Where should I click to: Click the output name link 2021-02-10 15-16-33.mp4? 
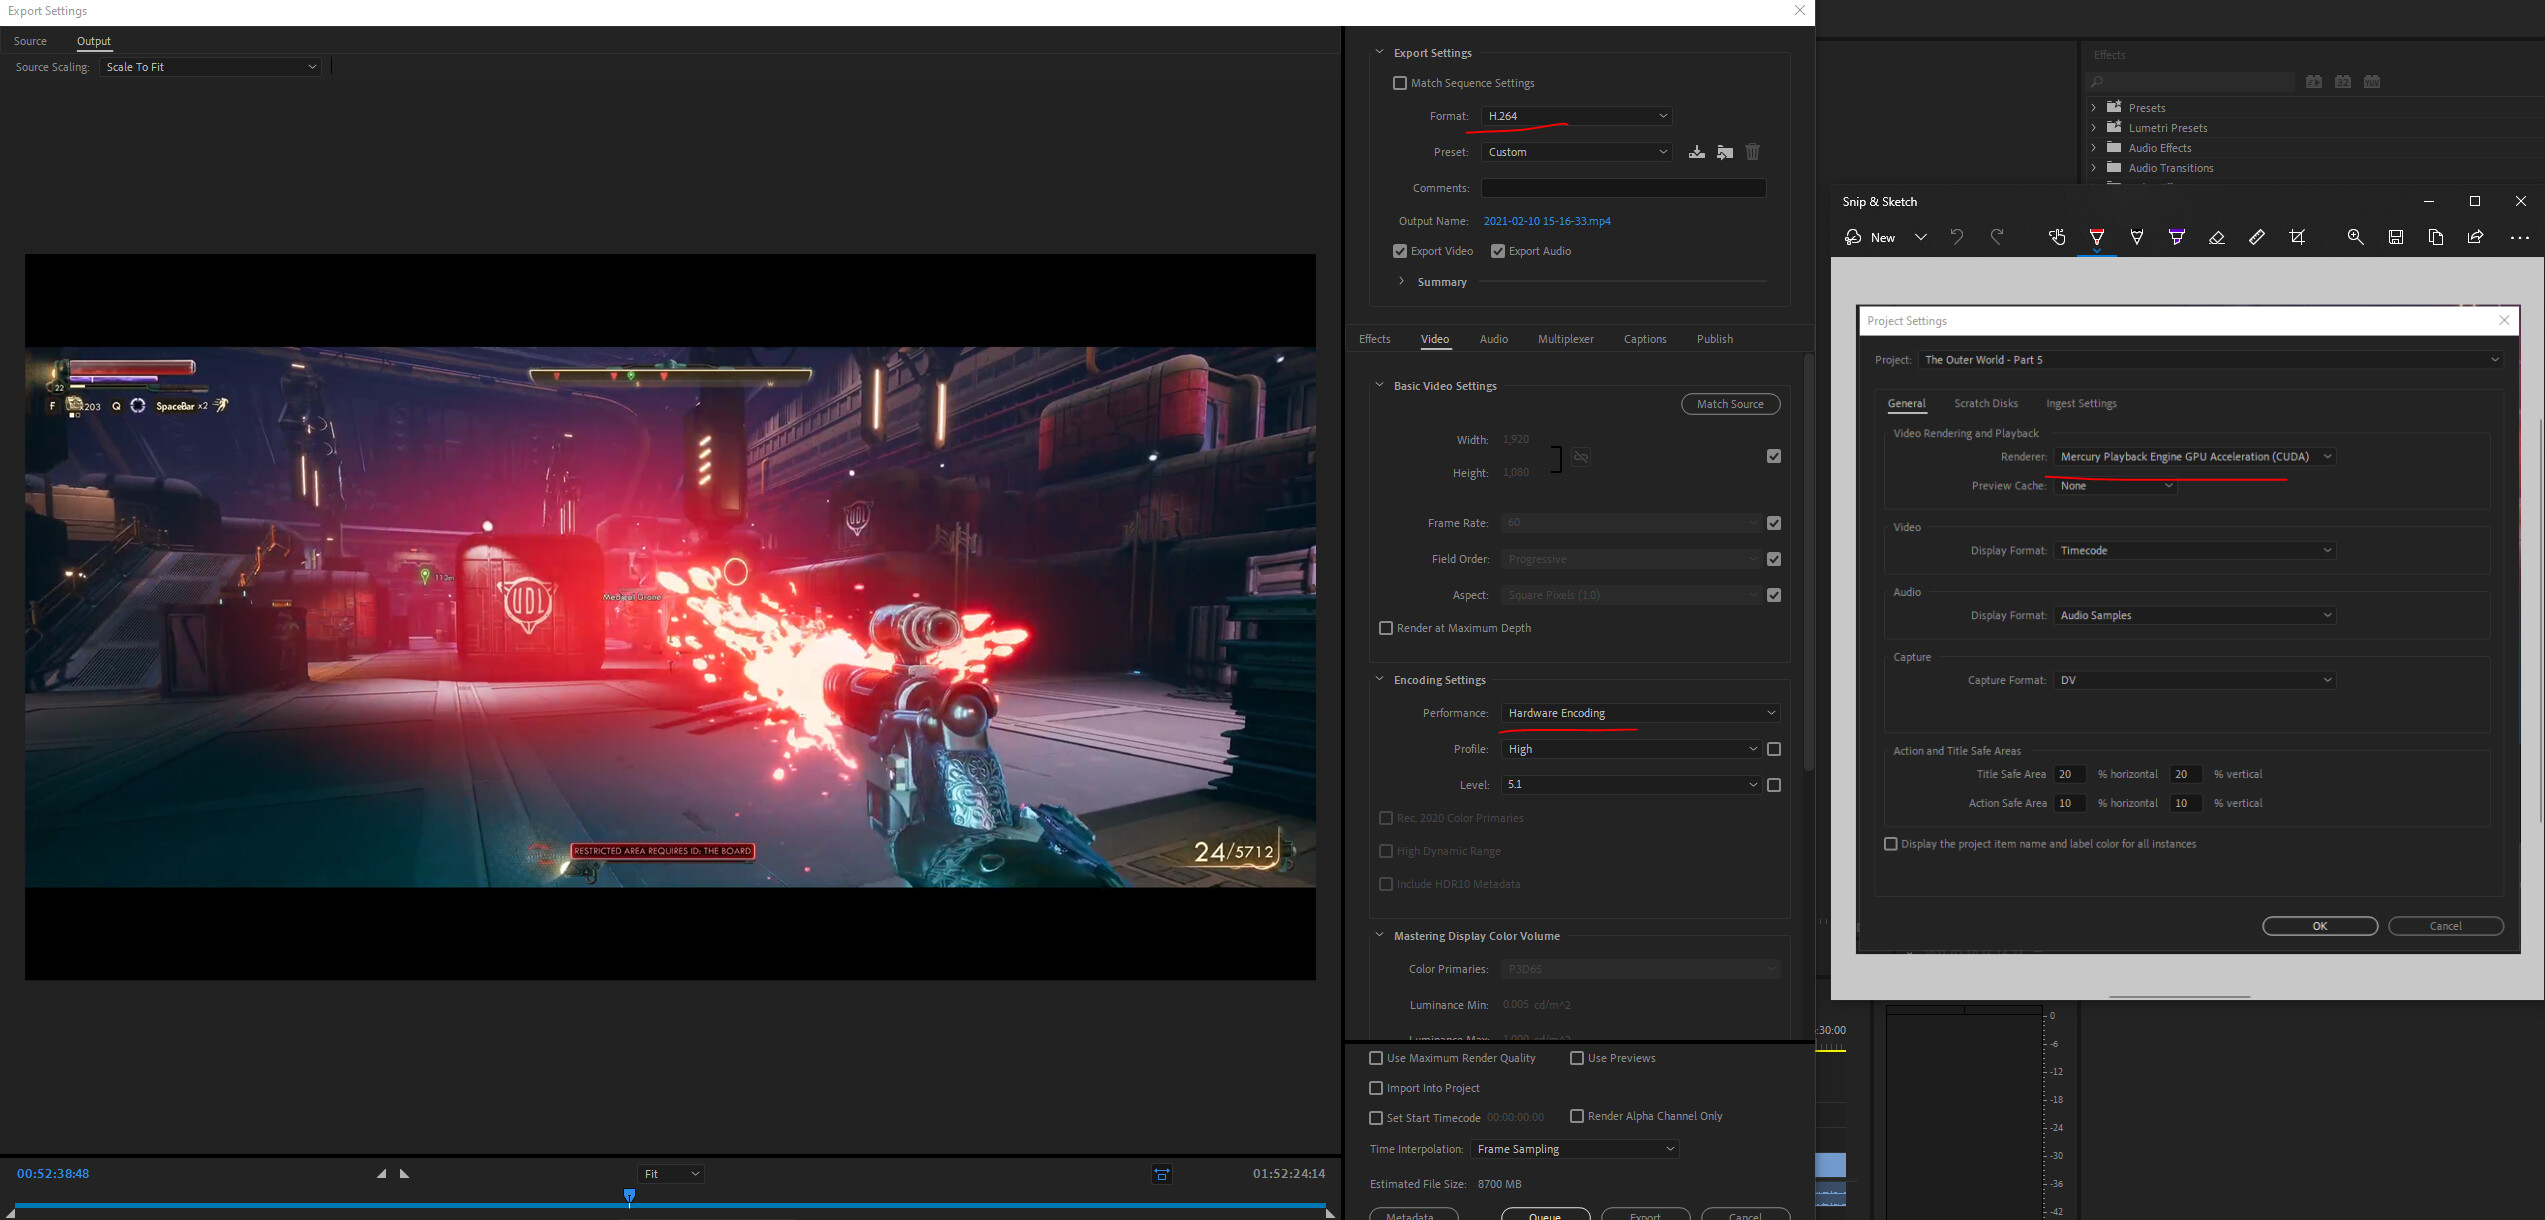[x=1546, y=221]
